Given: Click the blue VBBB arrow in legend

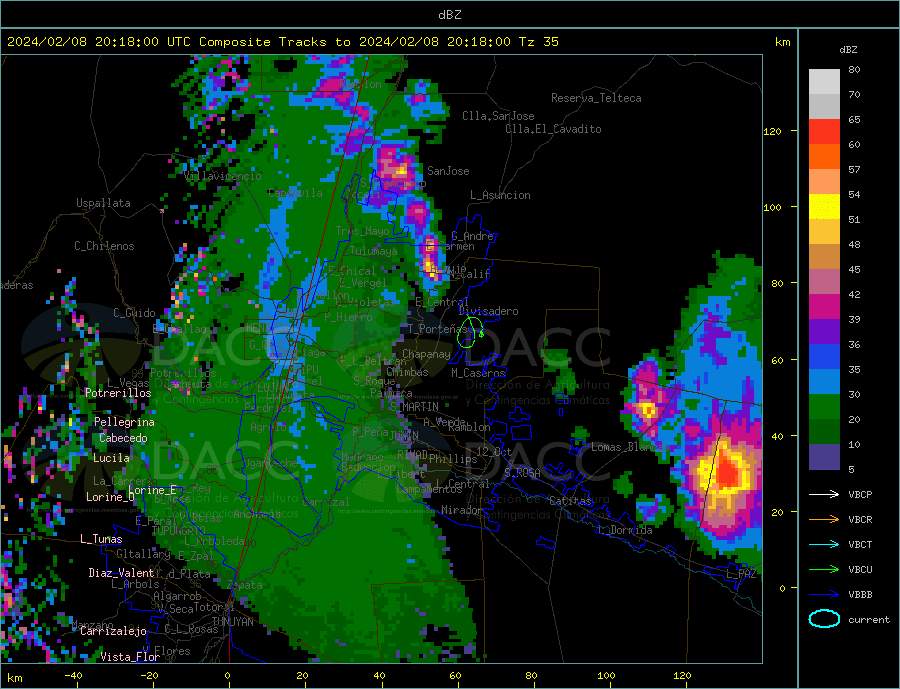Looking at the screenshot, I should click(x=824, y=594).
